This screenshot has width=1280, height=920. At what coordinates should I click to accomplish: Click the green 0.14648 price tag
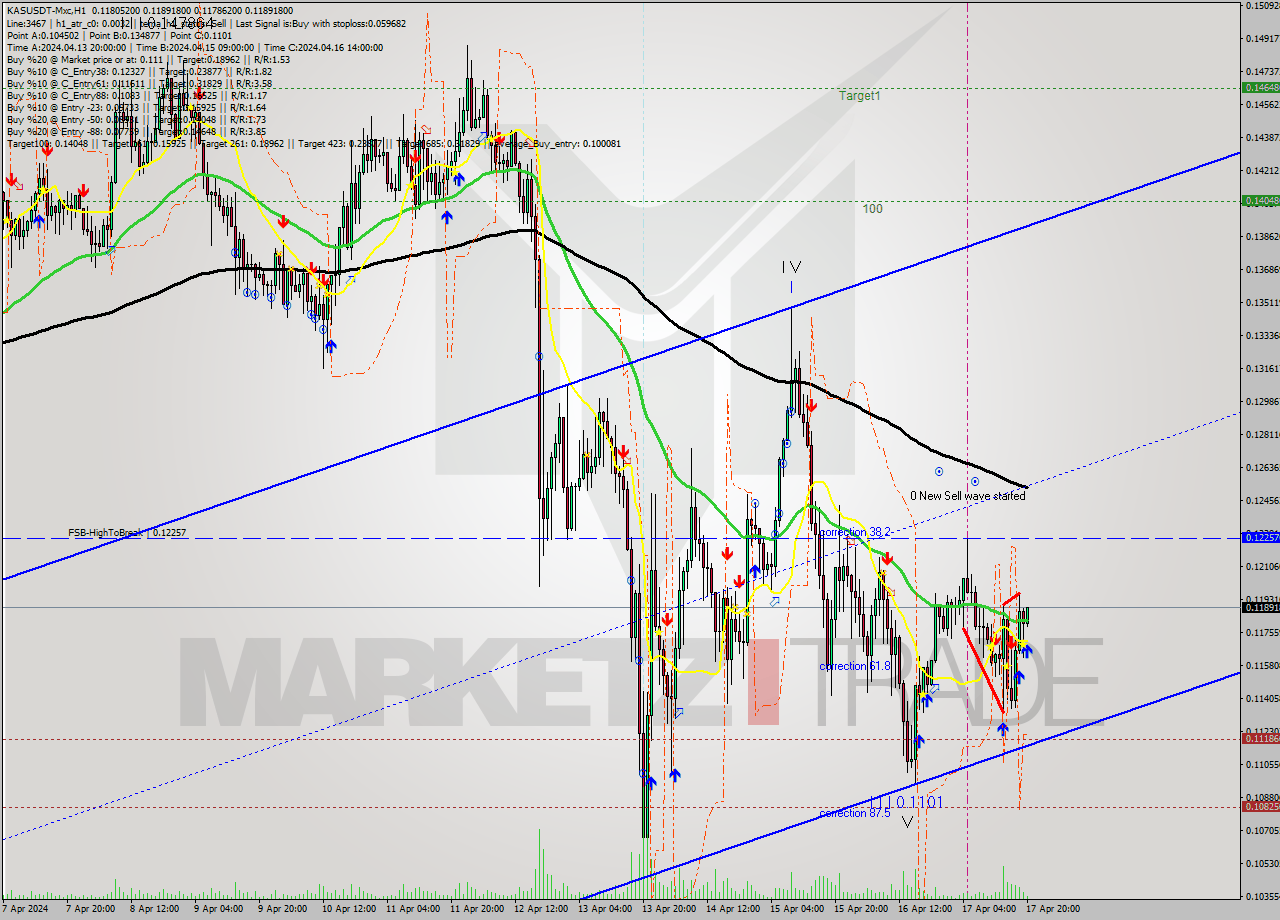point(1259,88)
